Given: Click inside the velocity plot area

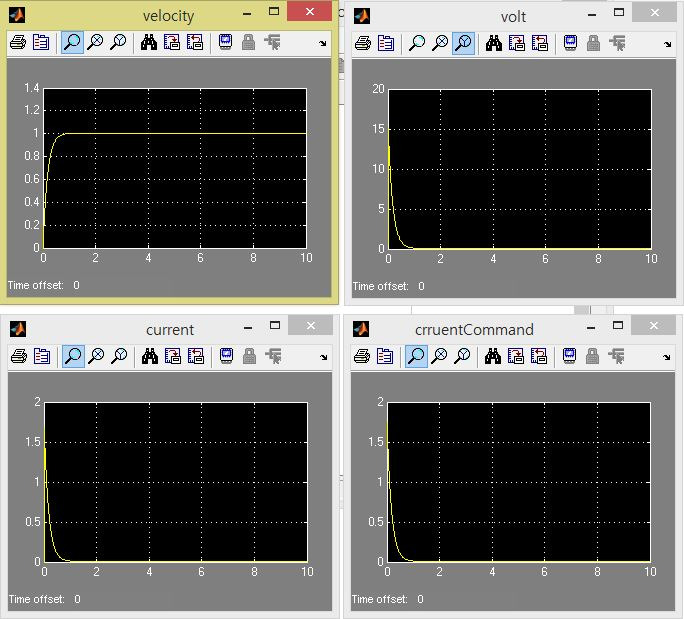Looking at the screenshot, I should point(175,168).
